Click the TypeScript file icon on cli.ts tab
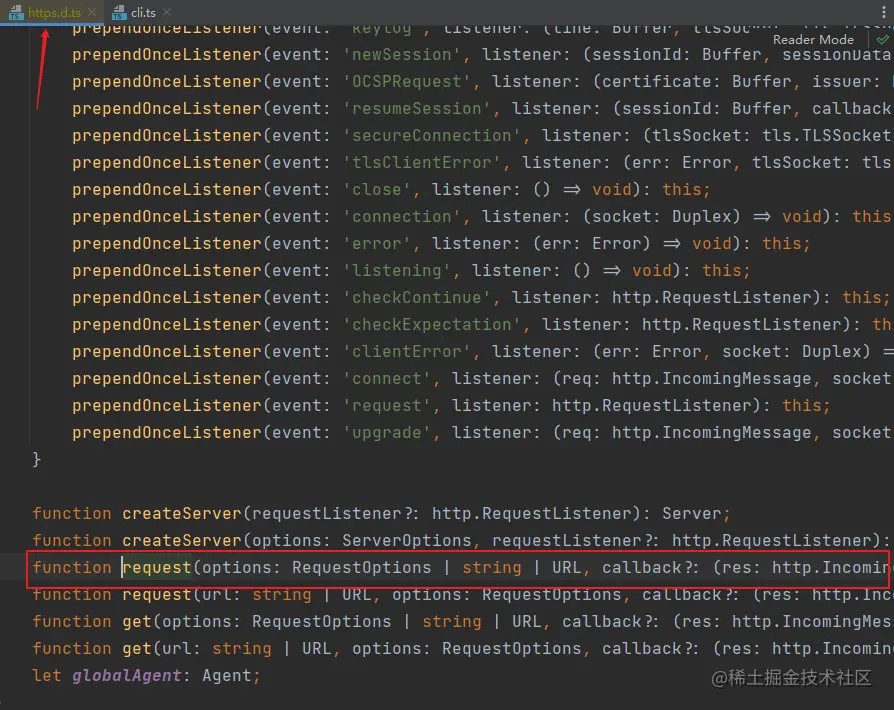894x710 pixels. (x=119, y=12)
